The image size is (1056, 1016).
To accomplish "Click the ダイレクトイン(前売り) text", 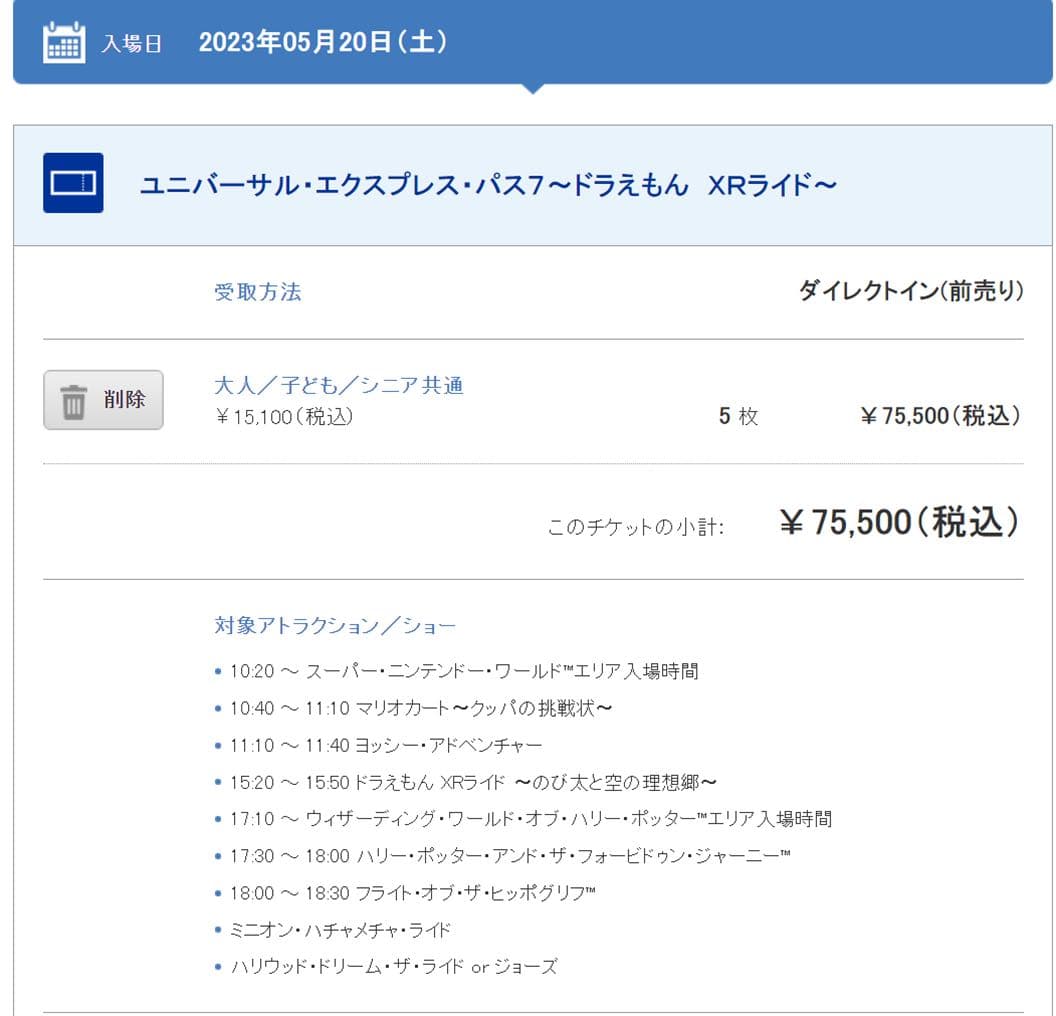I will click(x=911, y=291).
